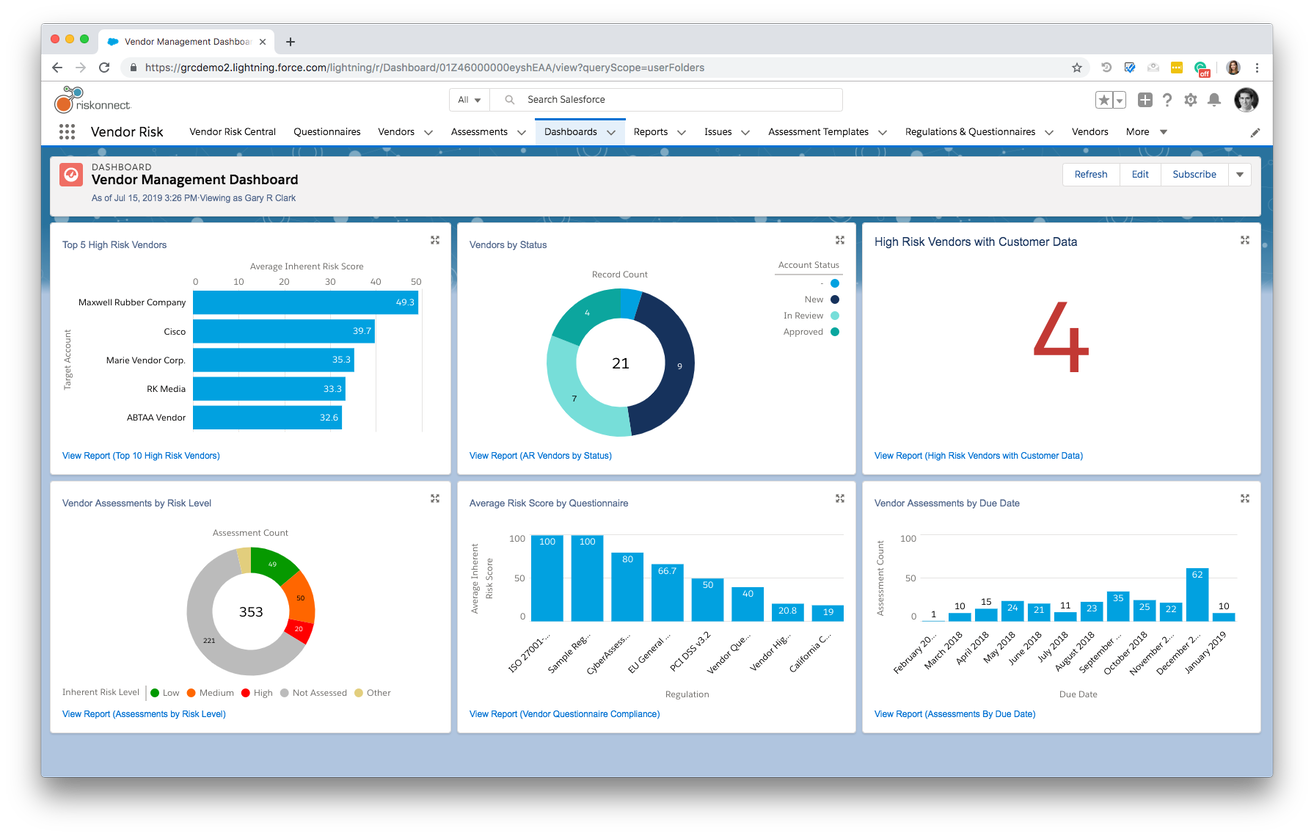Open the search scope All dropdown
The height and width of the screenshot is (836, 1314).
(x=469, y=100)
